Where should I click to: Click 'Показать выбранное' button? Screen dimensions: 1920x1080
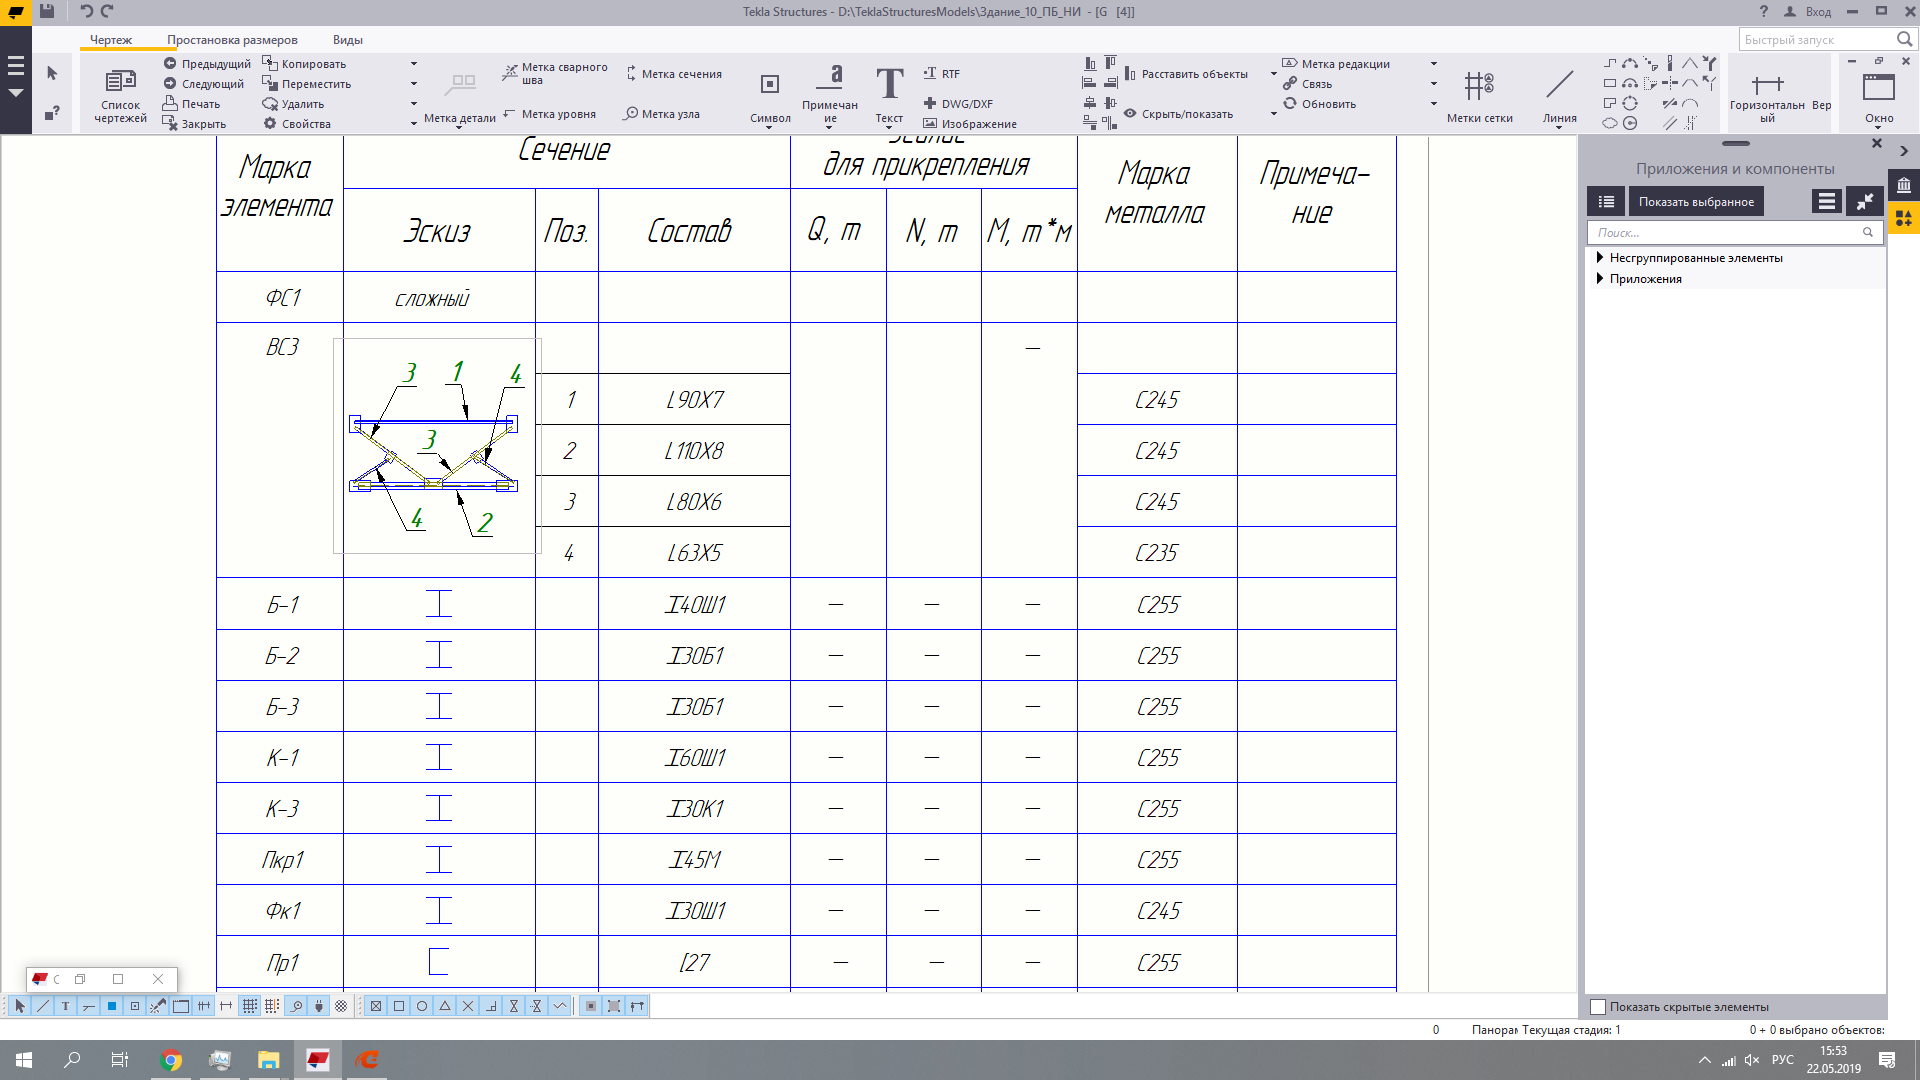point(1696,202)
